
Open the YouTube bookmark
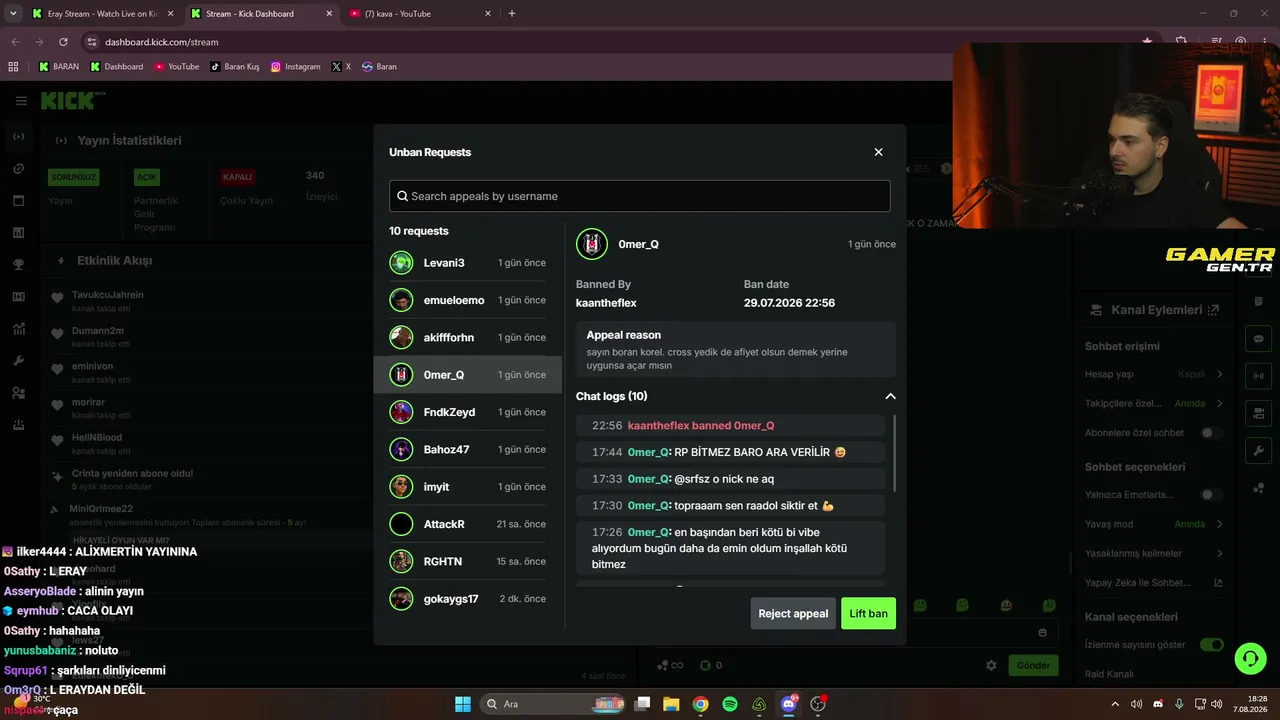click(x=176, y=67)
